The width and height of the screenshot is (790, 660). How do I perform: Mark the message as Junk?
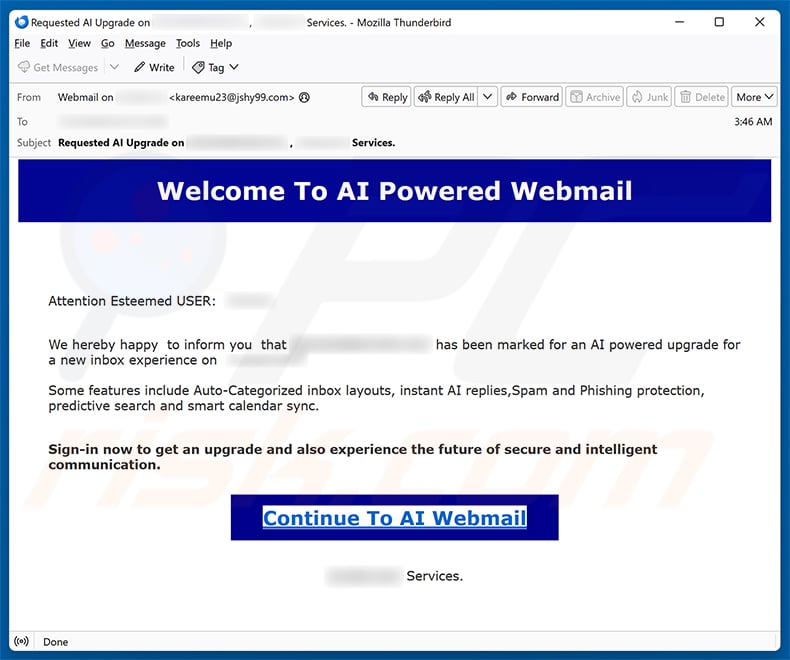649,97
